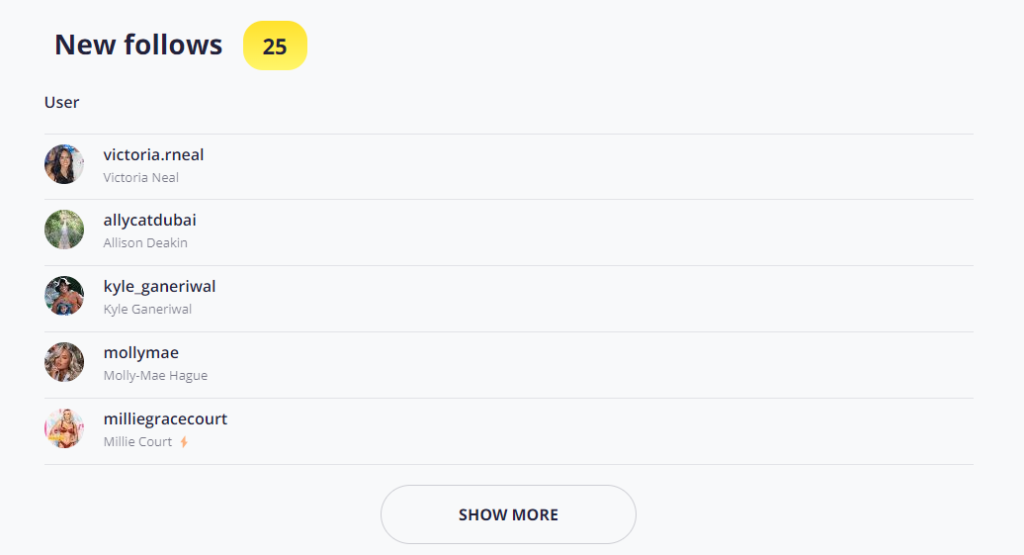Image resolution: width=1024 pixels, height=555 pixels.
Task: Click the Kyle Ganeriwal full name text
Action: pyautogui.click(x=148, y=309)
